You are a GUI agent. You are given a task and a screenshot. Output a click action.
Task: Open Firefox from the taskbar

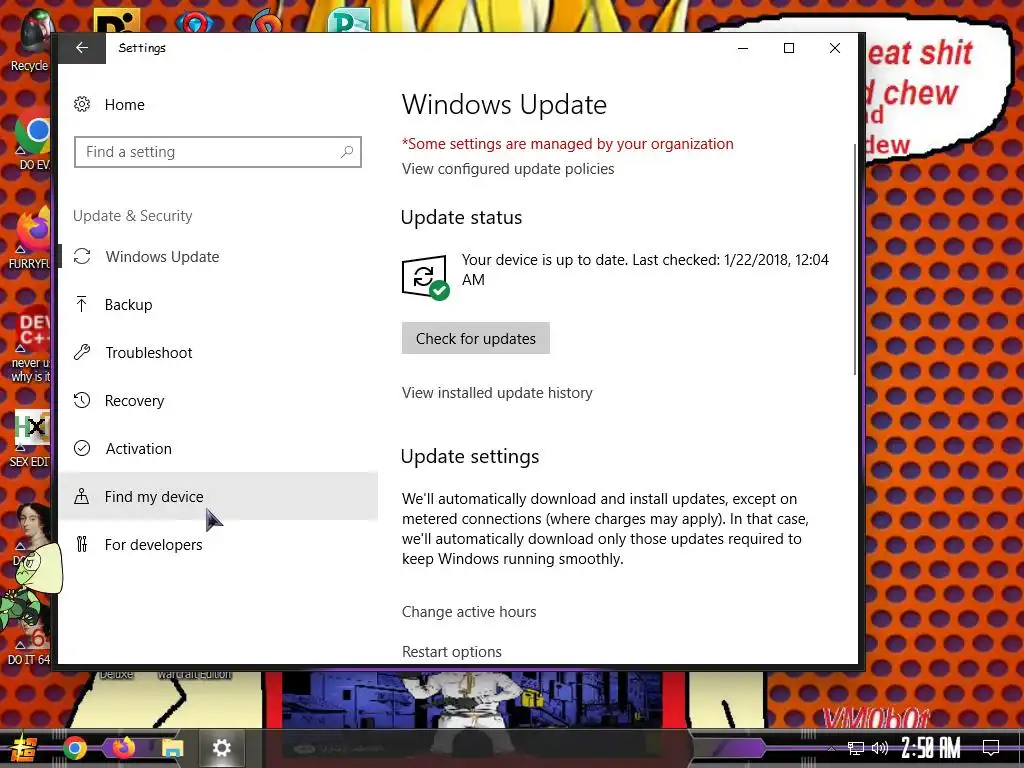pyautogui.click(x=123, y=748)
